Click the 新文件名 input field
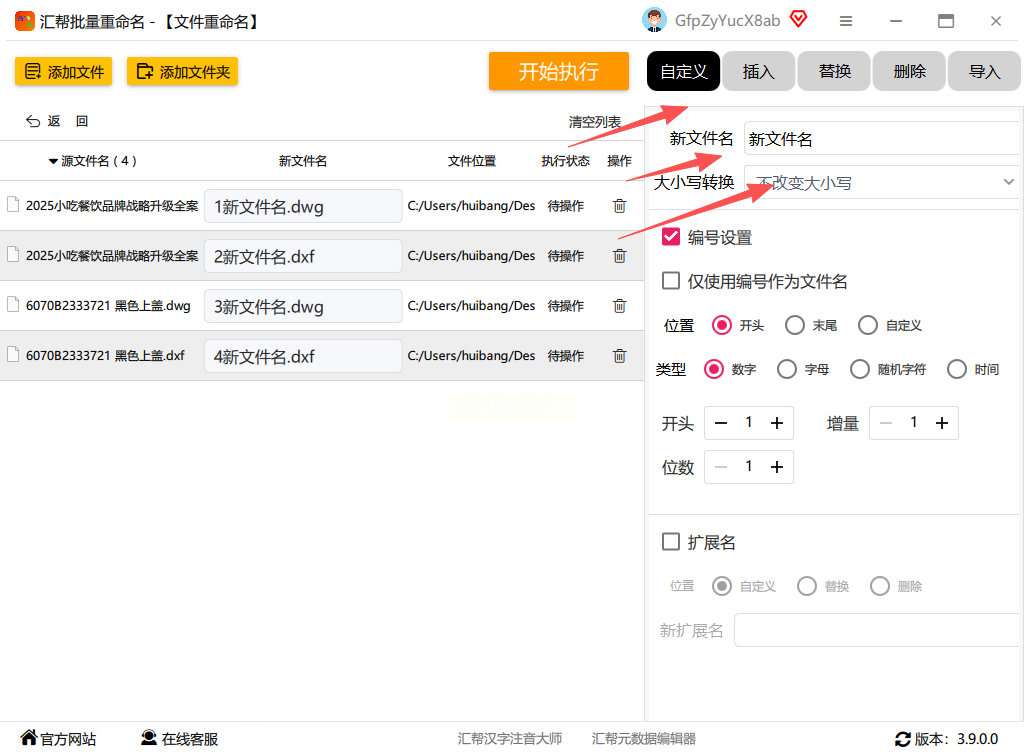The image size is (1024, 755). [882, 138]
